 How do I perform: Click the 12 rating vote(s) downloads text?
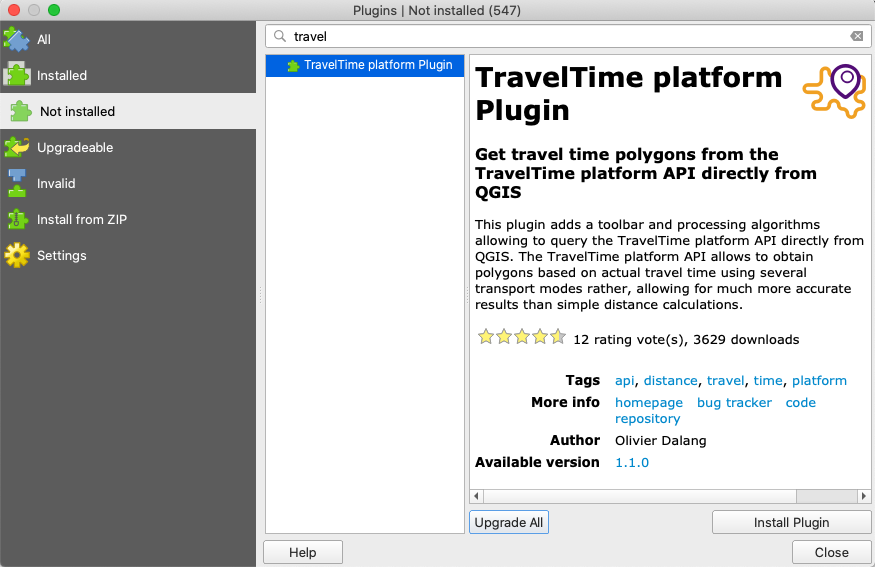686,340
